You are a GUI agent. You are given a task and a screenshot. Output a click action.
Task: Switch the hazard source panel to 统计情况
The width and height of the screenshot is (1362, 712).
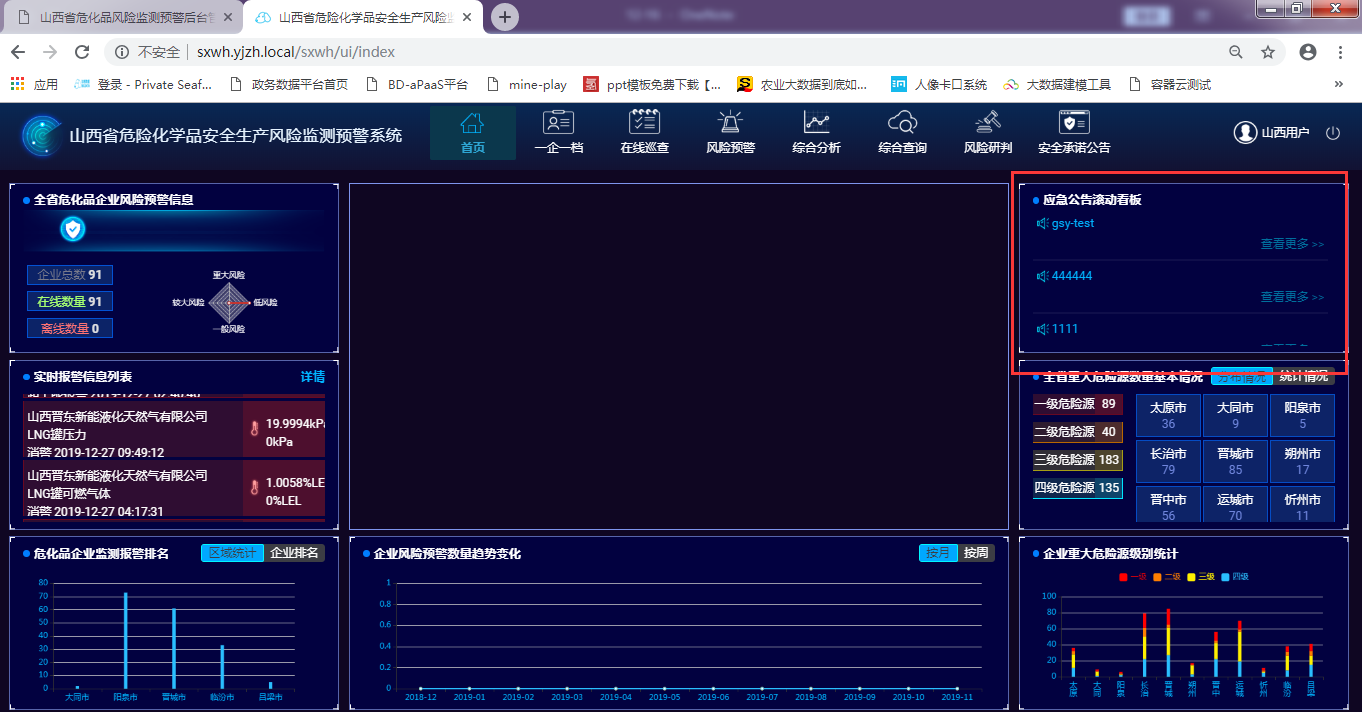1305,376
